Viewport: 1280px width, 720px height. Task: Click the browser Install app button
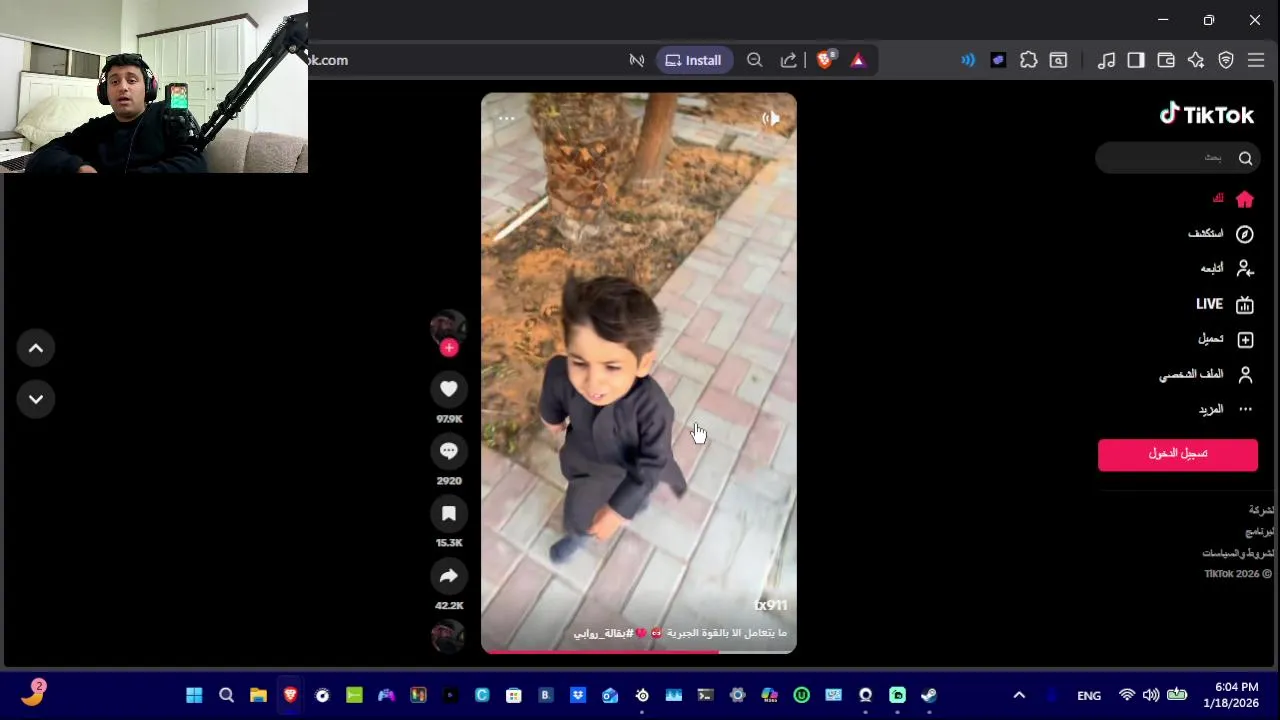(x=693, y=60)
